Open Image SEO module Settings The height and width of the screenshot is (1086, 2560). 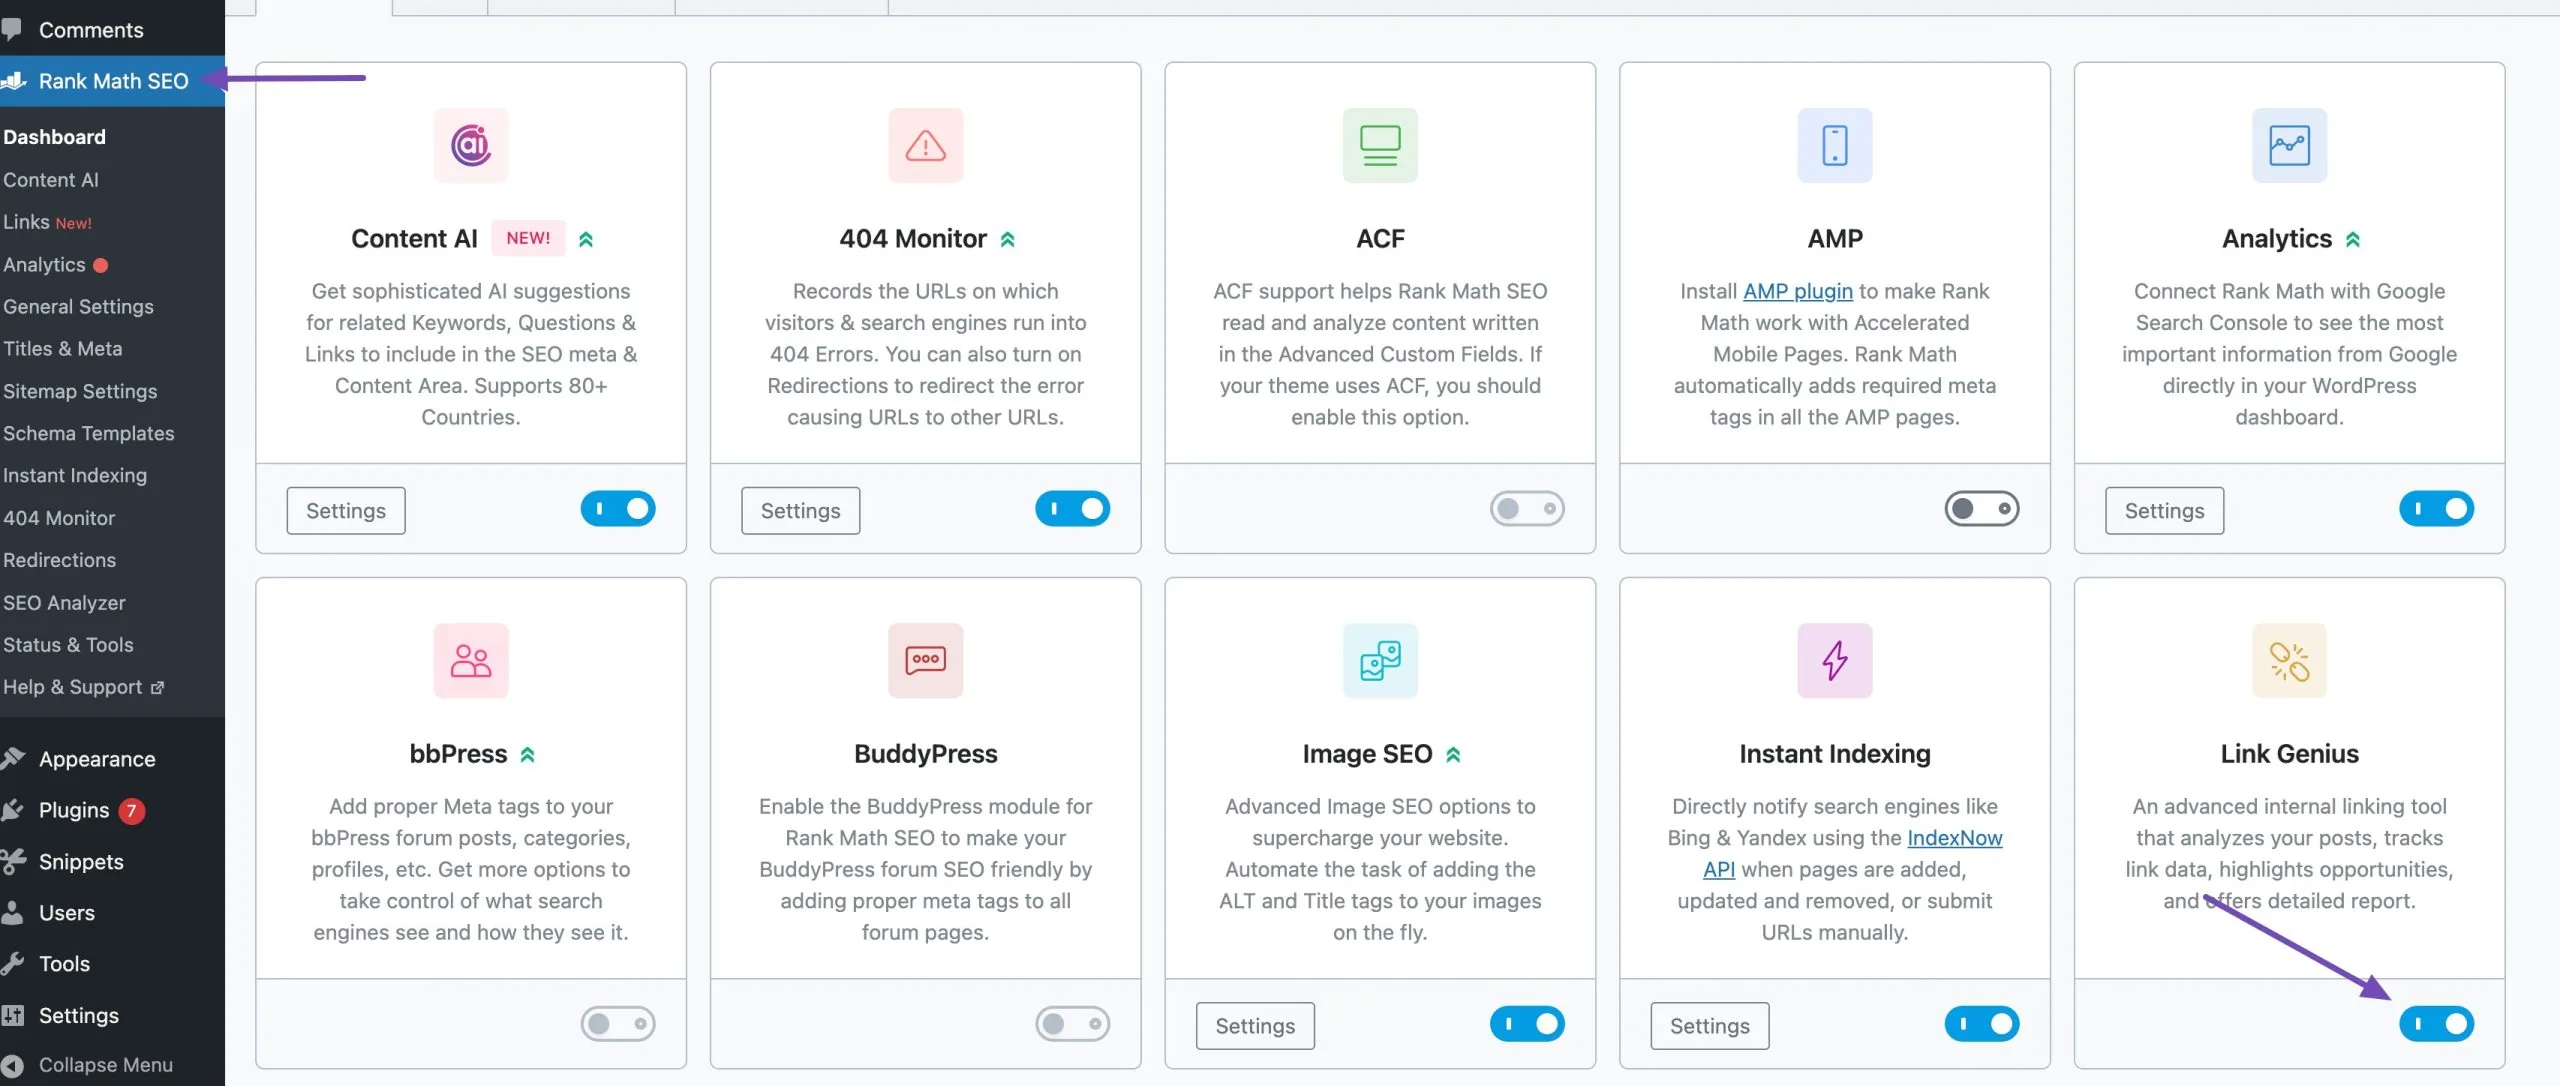pos(1255,1026)
